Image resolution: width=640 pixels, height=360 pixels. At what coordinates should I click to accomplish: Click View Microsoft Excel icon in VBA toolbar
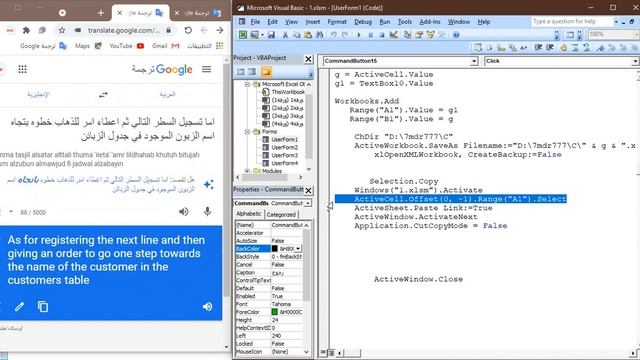click(242, 35)
